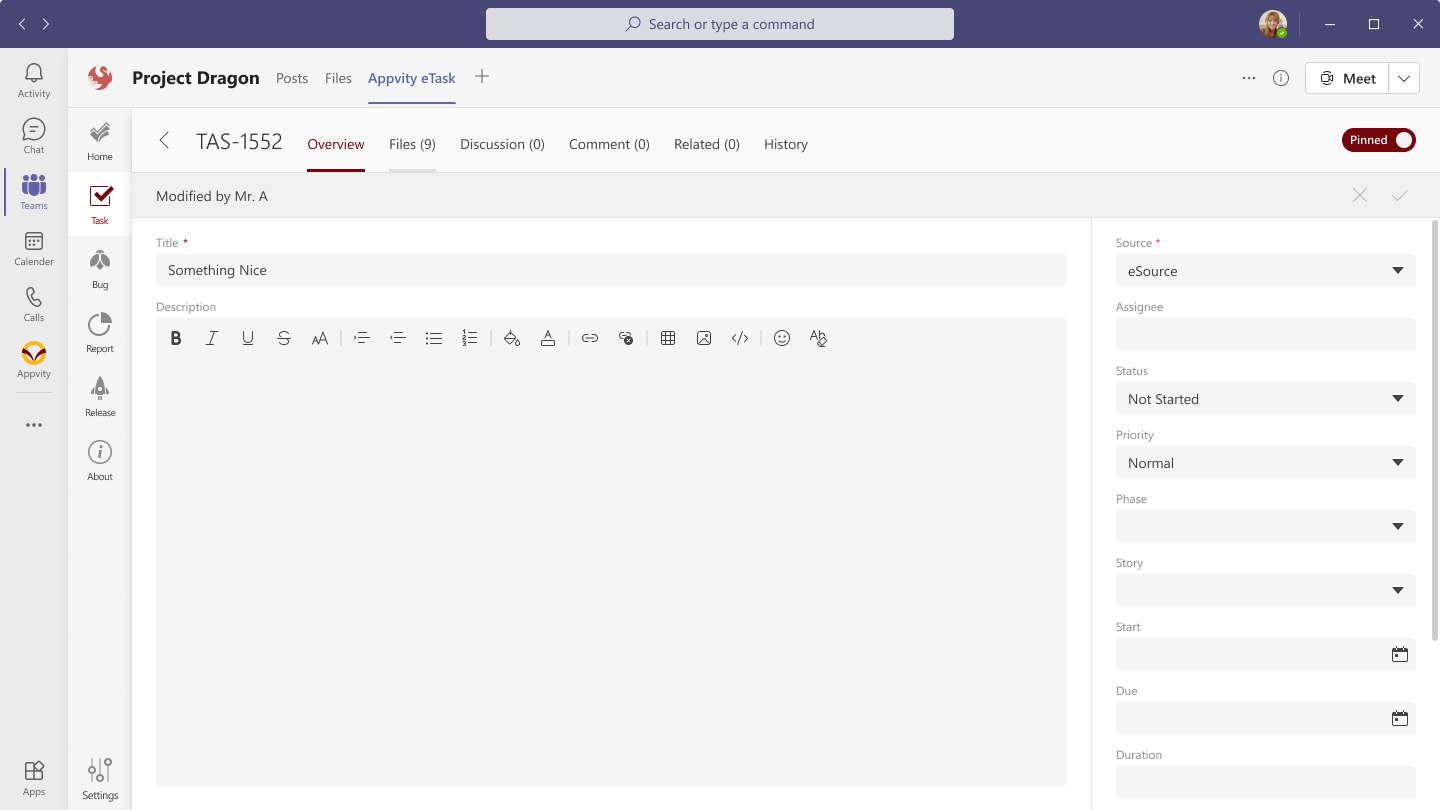This screenshot has width=1440, height=810.
Task: Insert a hyperlink in the description
Action: (x=590, y=338)
